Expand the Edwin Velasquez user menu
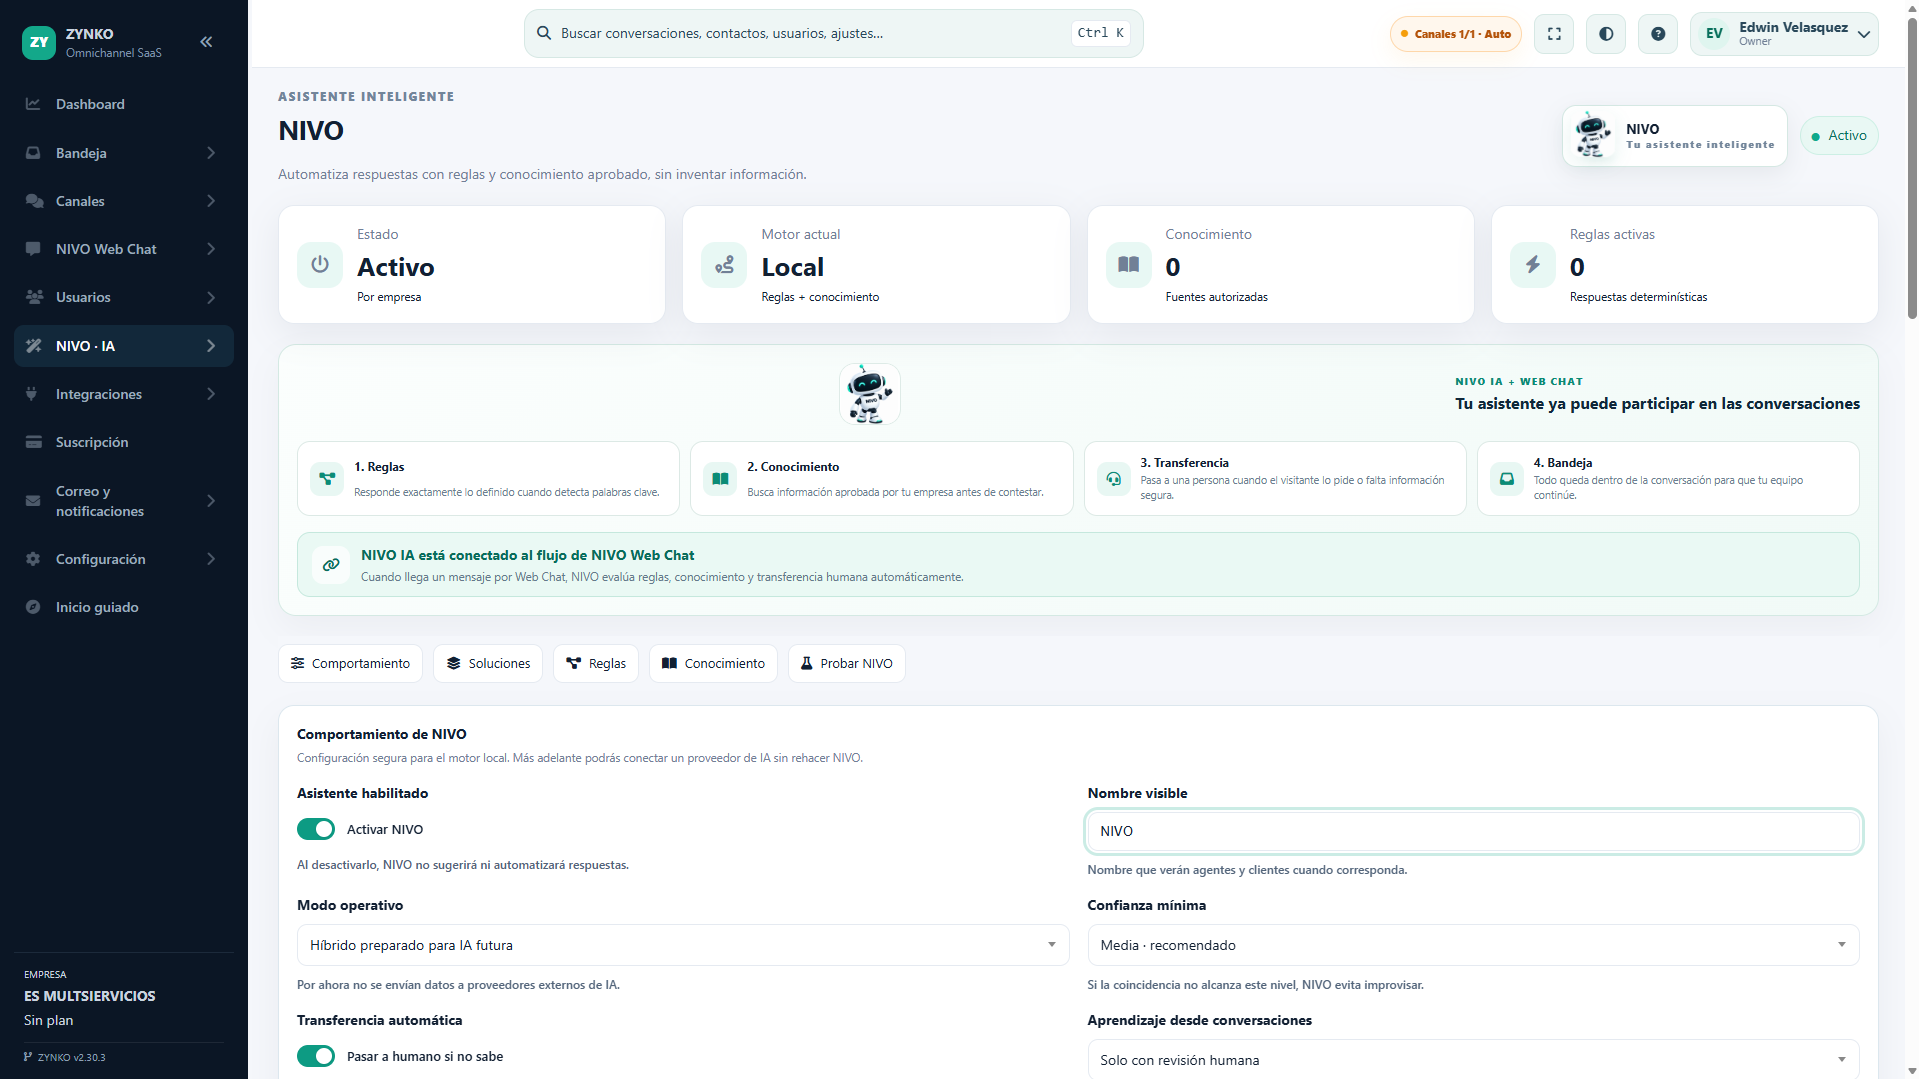The width and height of the screenshot is (1919, 1079). [x=1784, y=34]
